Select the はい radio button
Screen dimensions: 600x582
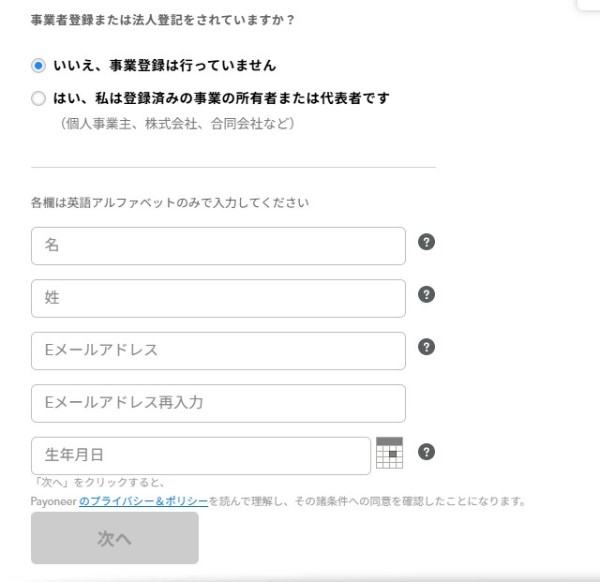(x=39, y=99)
